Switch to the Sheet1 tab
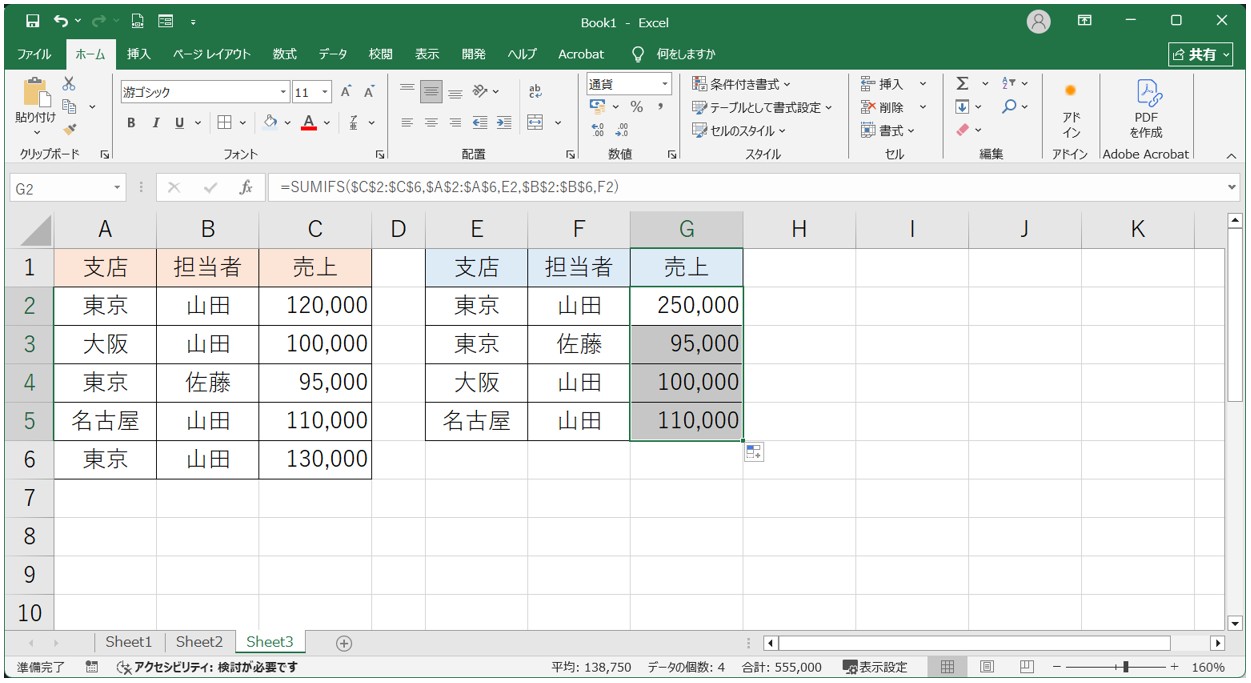The height and width of the screenshot is (683, 1251). [x=129, y=642]
